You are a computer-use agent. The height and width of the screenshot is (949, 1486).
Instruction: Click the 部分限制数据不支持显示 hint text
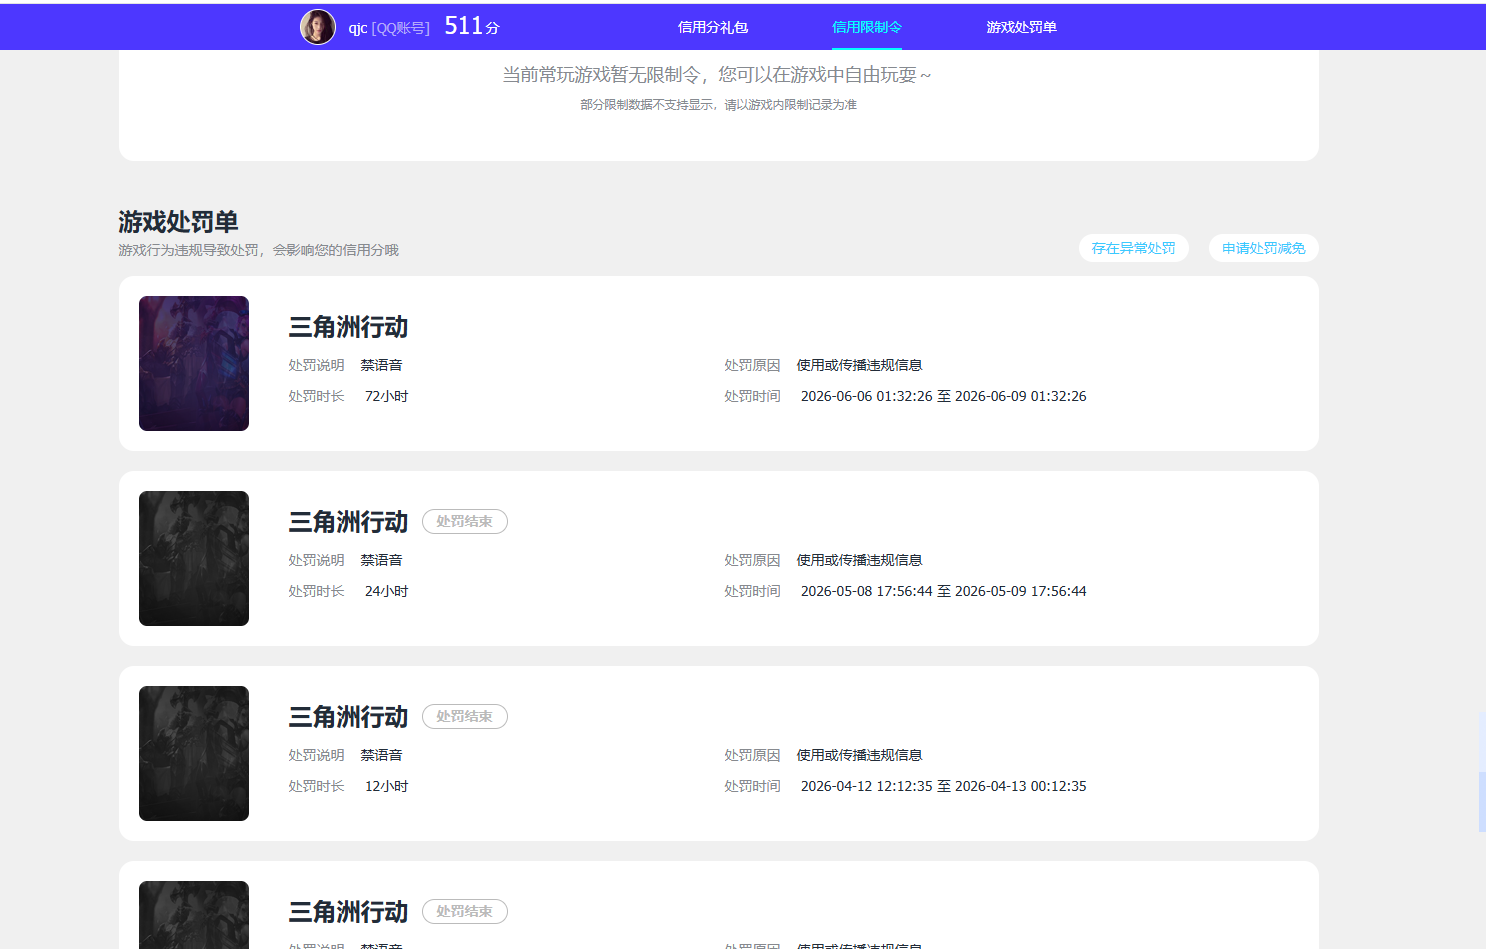pos(718,105)
